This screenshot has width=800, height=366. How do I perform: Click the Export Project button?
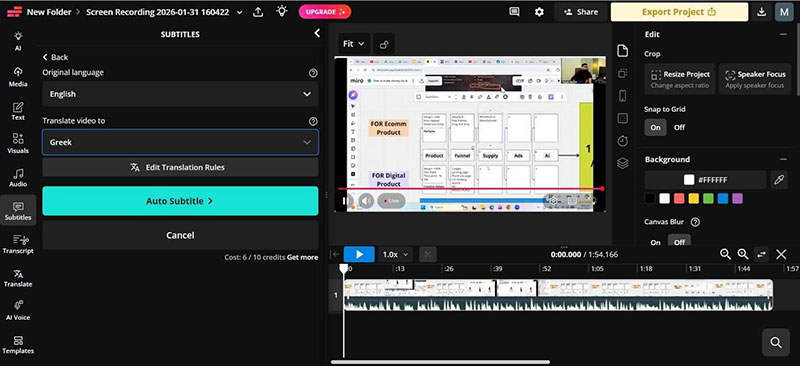679,12
